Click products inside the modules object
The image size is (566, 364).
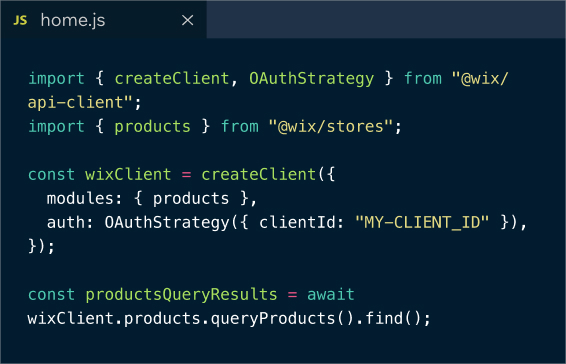pyautogui.click(x=191, y=199)
